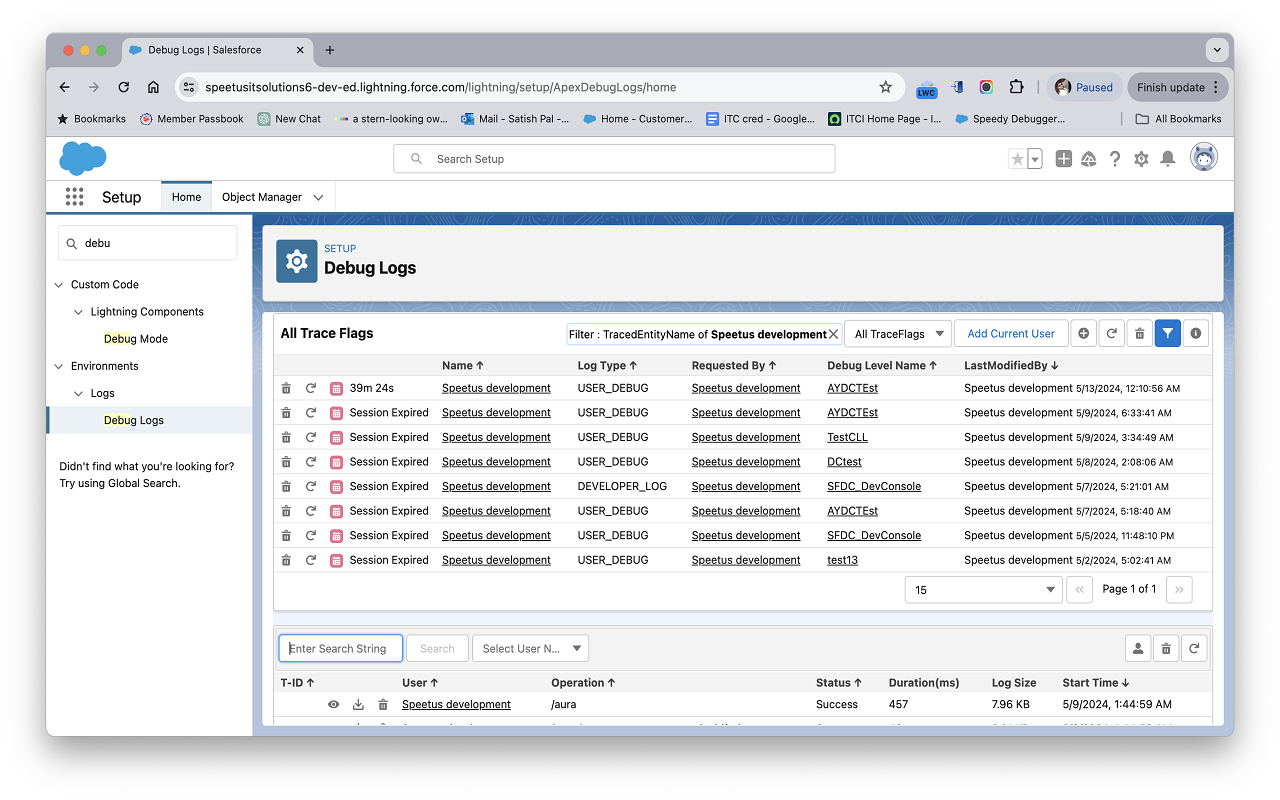This screenshot has width=1280, height=800.
Task: Delete selected trace flags using trash icon
Action: (x=1139, y=332)
